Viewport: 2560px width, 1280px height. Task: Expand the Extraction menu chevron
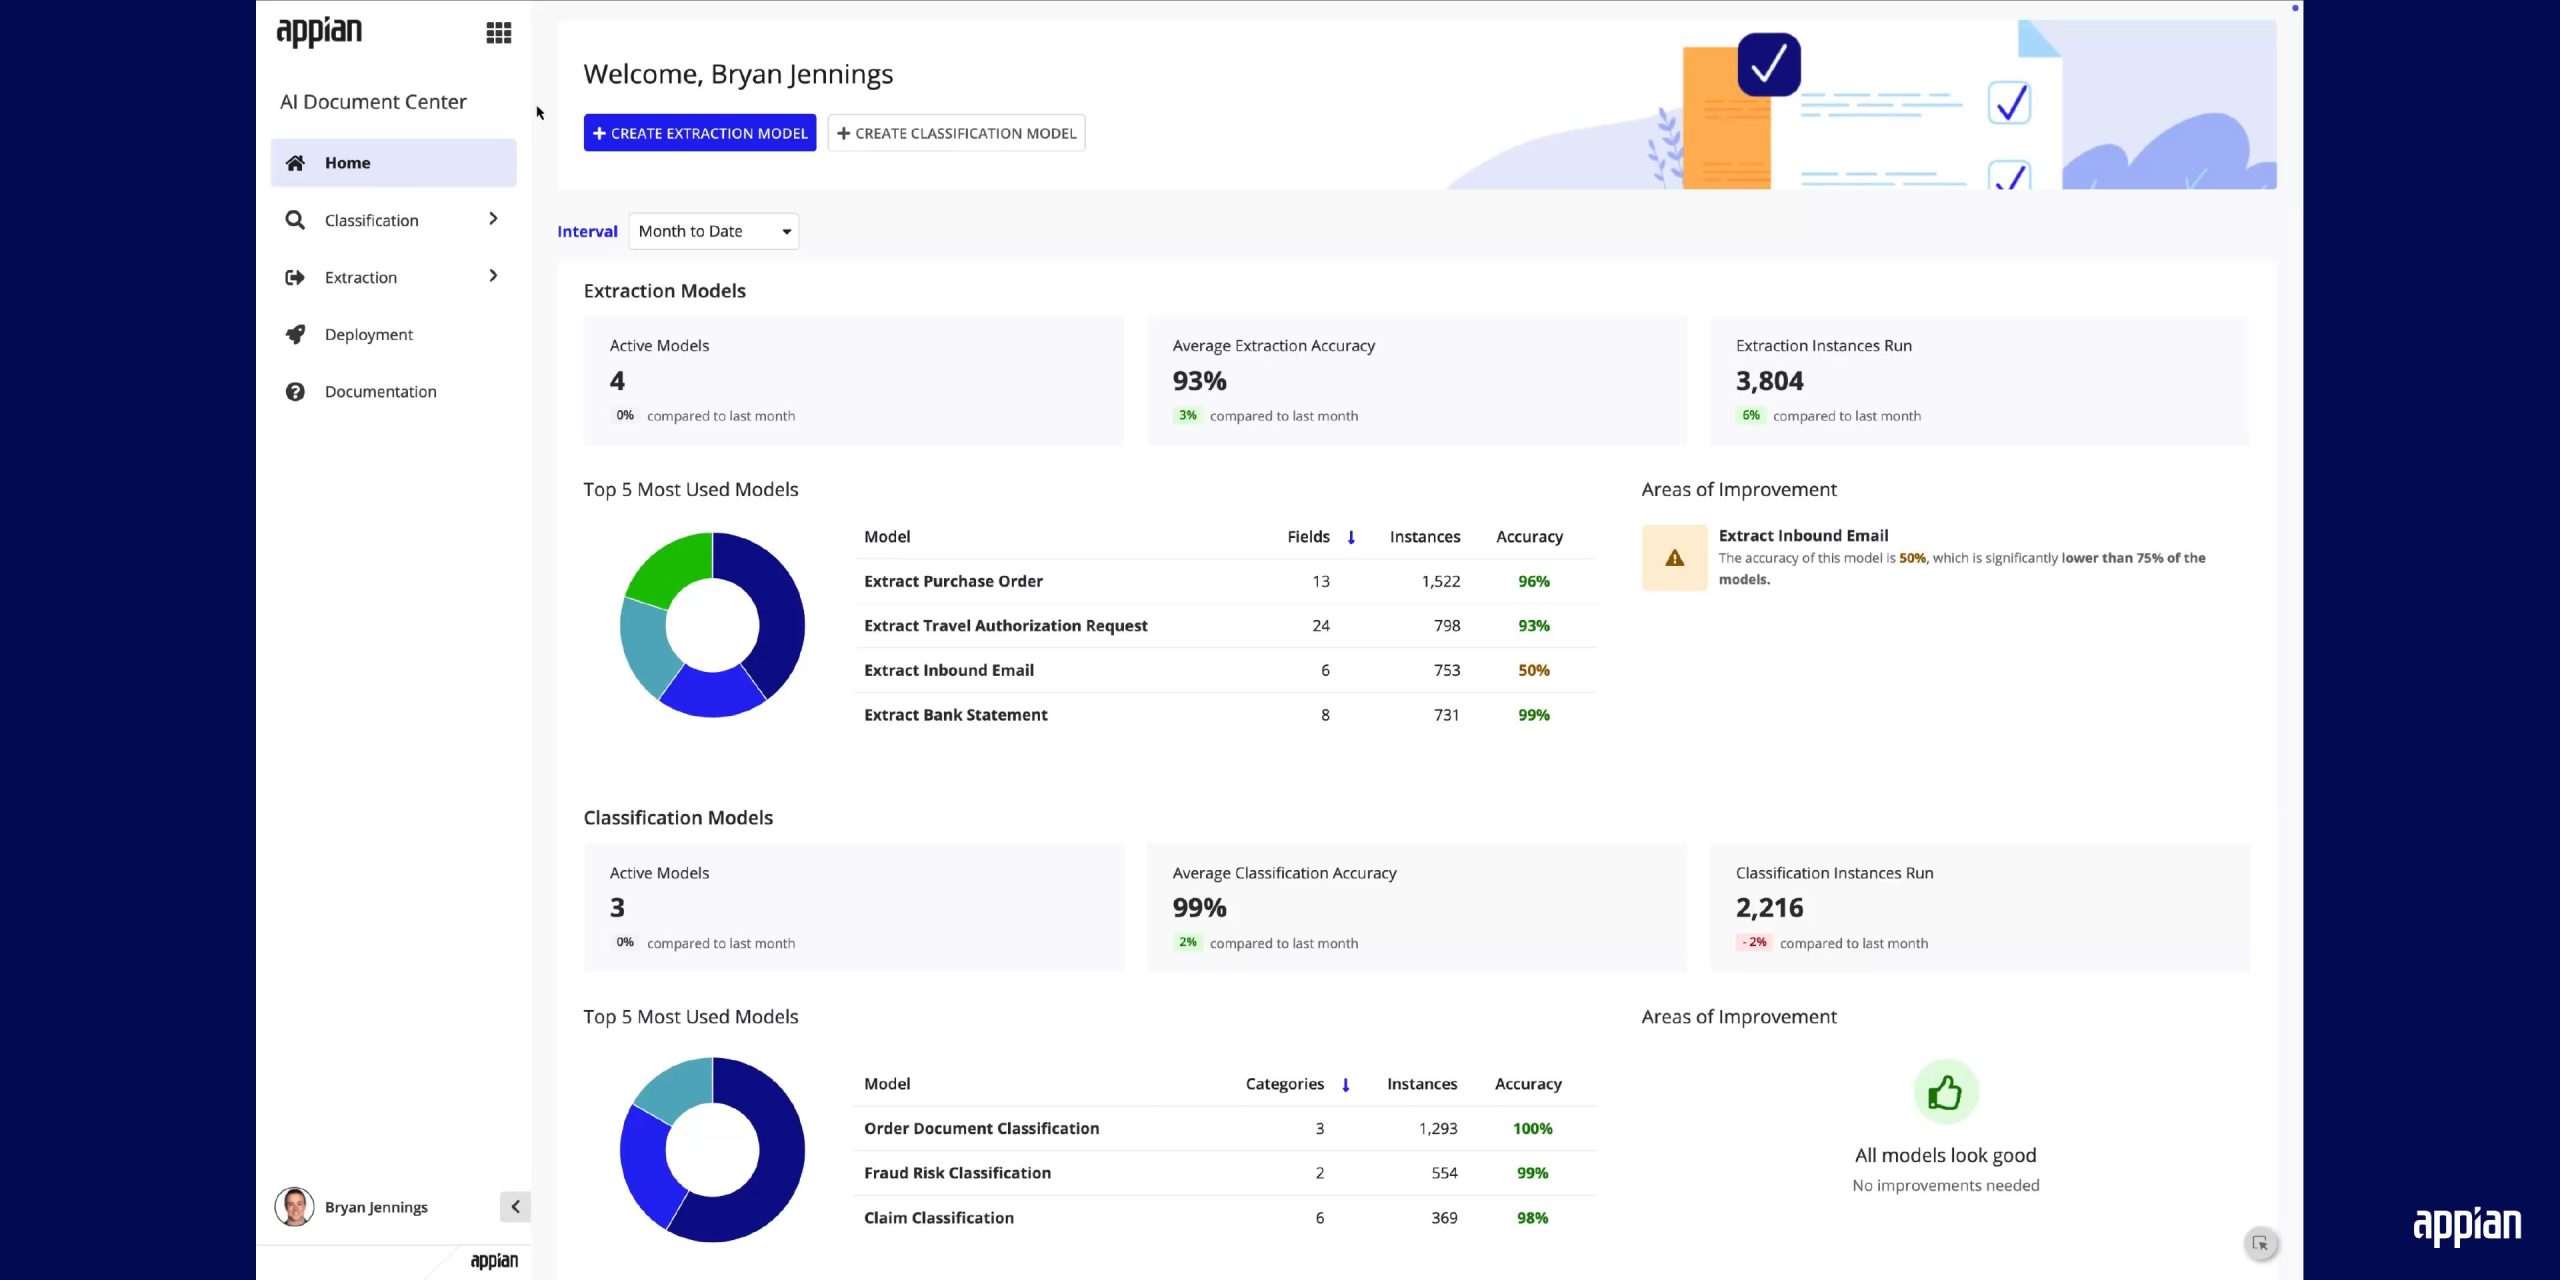coord(493,276)
